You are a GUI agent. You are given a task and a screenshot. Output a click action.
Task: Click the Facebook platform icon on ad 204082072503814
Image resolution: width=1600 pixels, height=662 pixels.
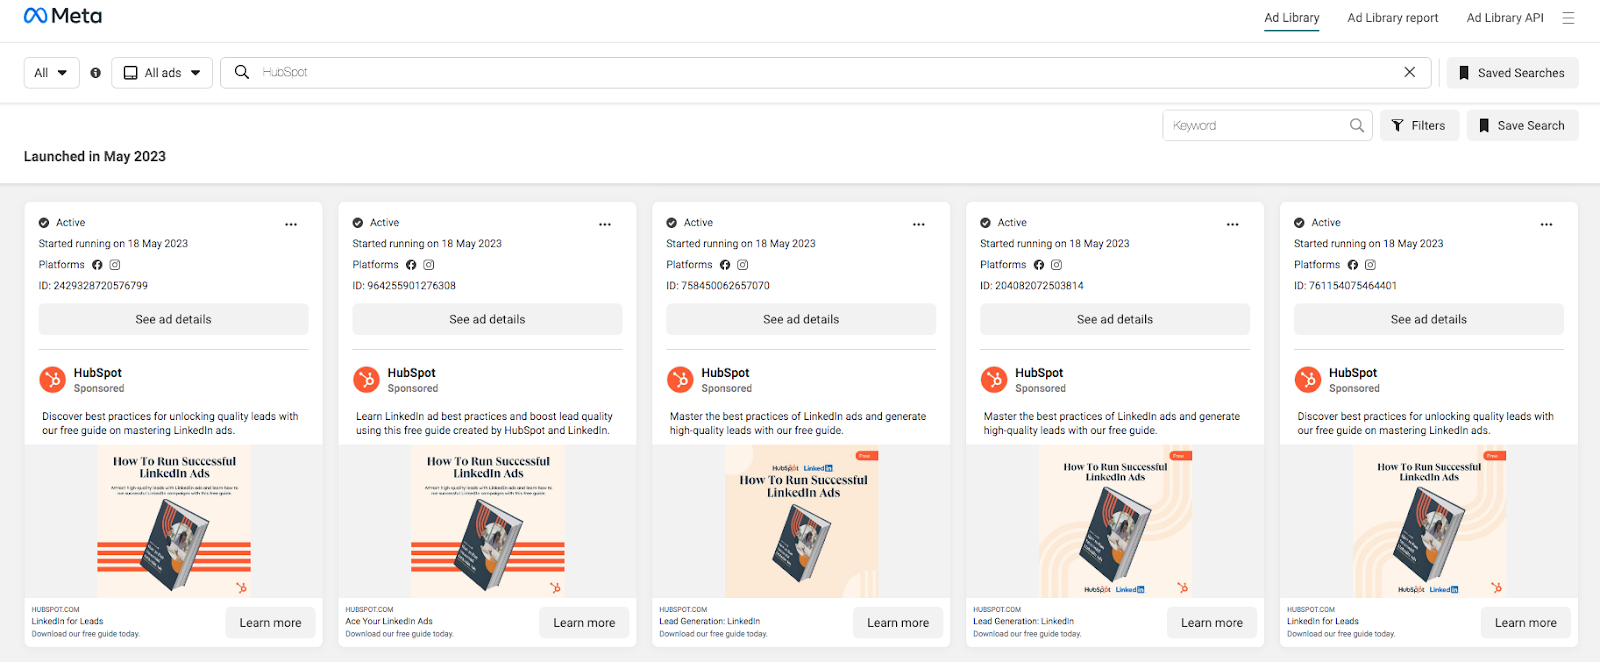click(x=1039, y=265)
